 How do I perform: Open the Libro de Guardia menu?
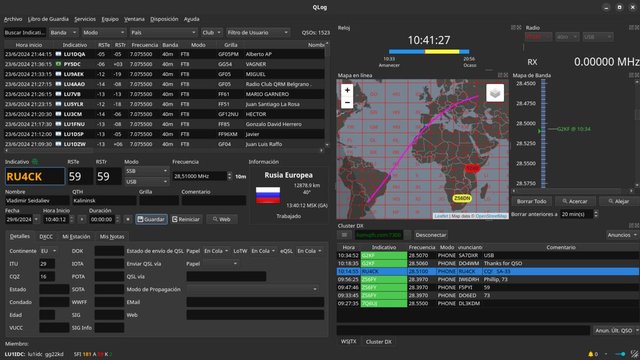[x=48, y=19]
